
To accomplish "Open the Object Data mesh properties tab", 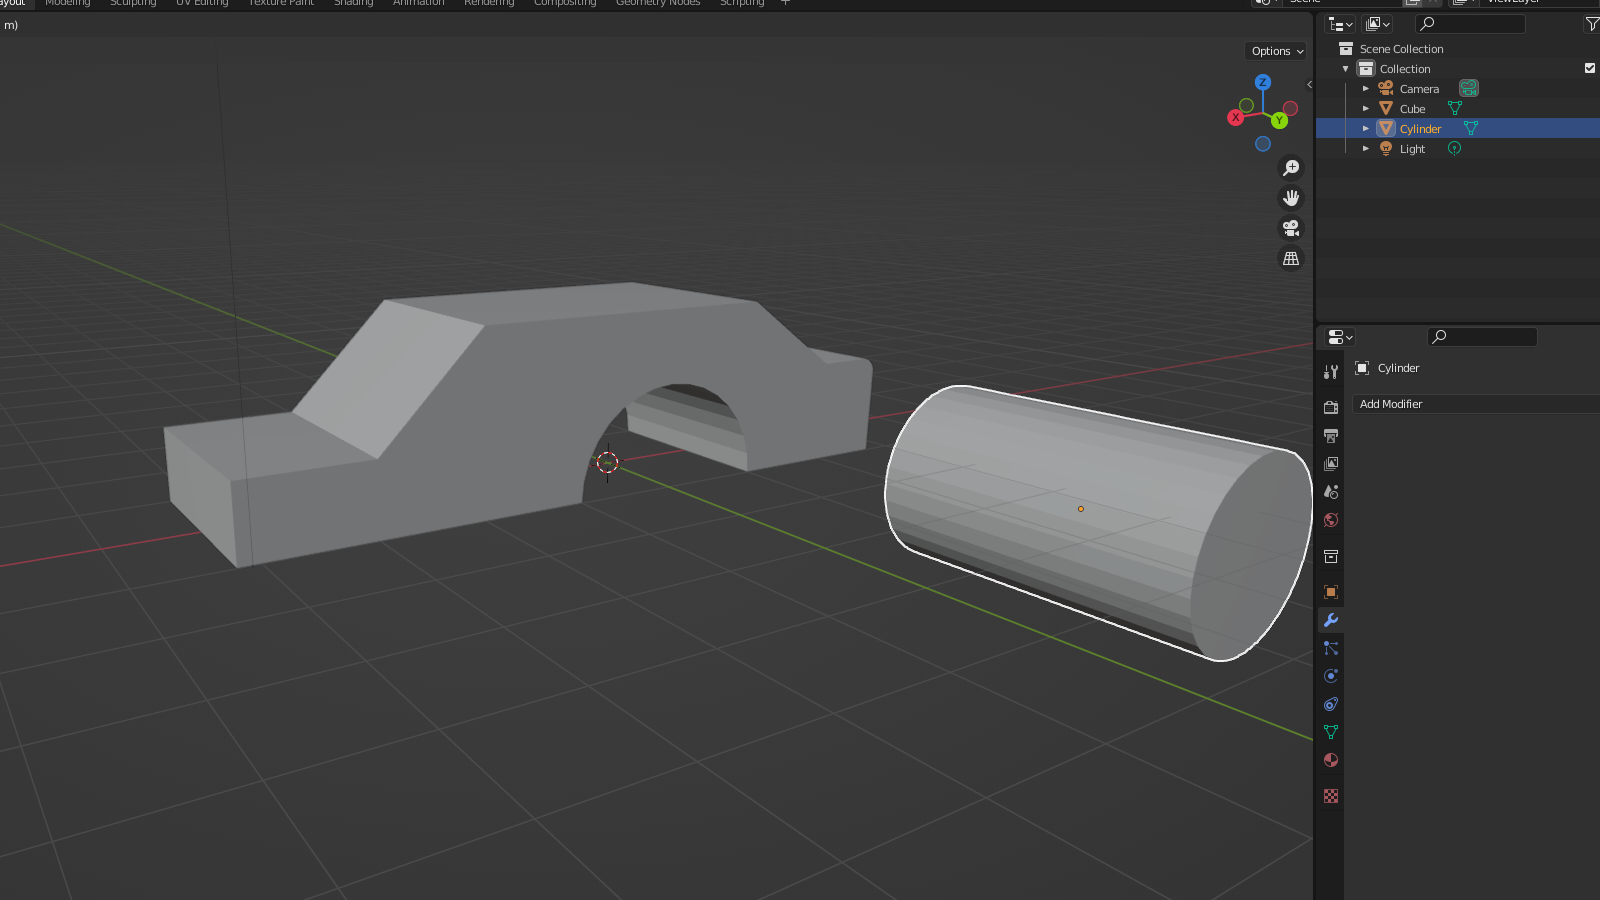I will [1331, 732].
